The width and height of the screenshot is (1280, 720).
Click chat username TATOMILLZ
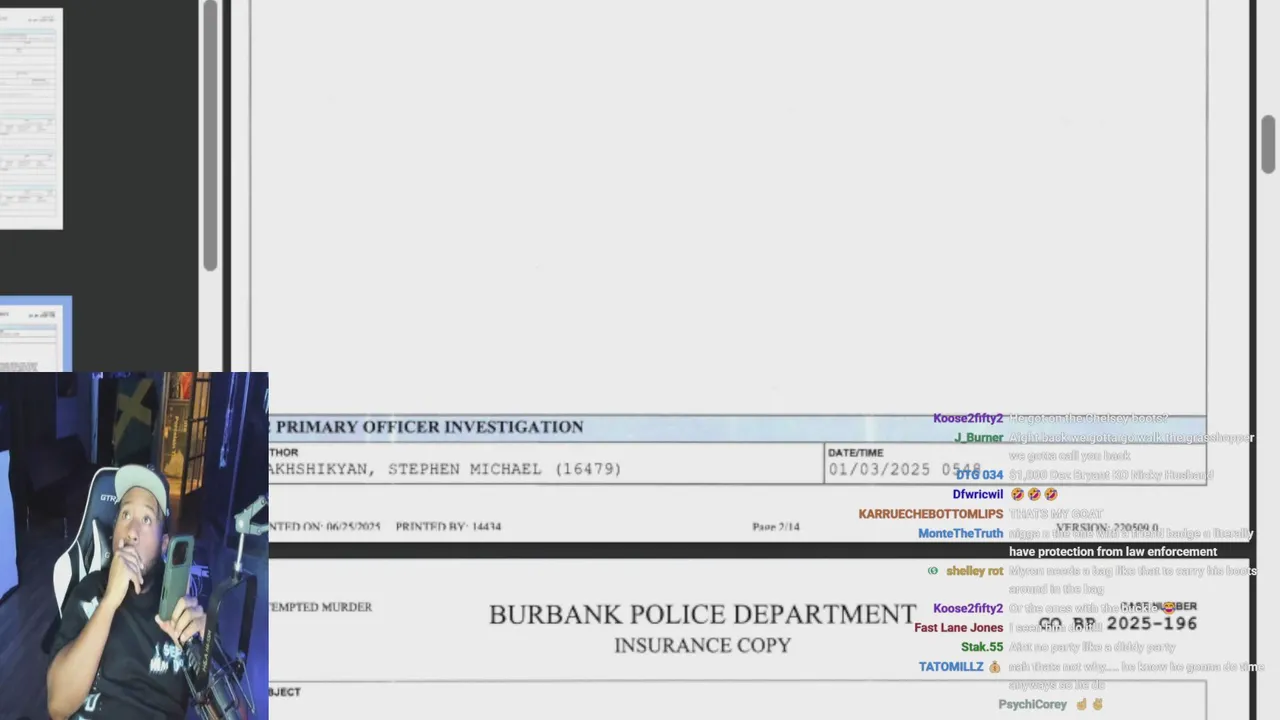pyautogui.click(x=951, y=666)
